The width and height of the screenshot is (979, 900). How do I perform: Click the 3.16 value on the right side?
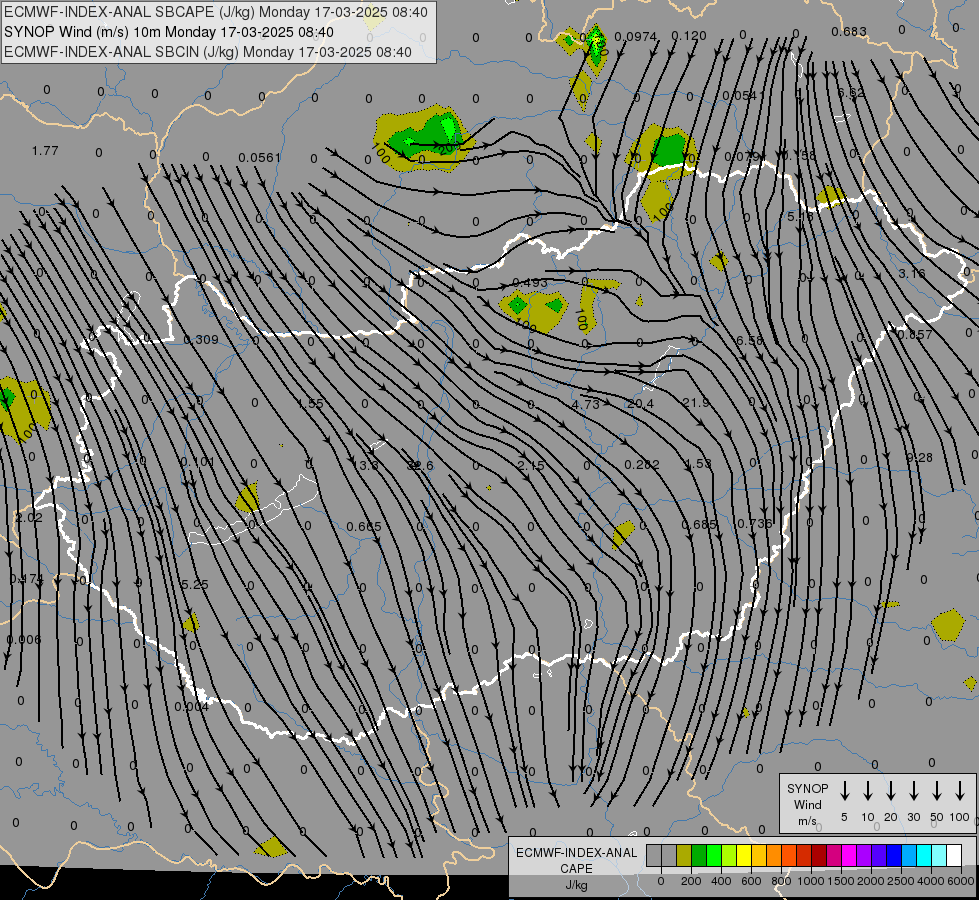point(912,274)
